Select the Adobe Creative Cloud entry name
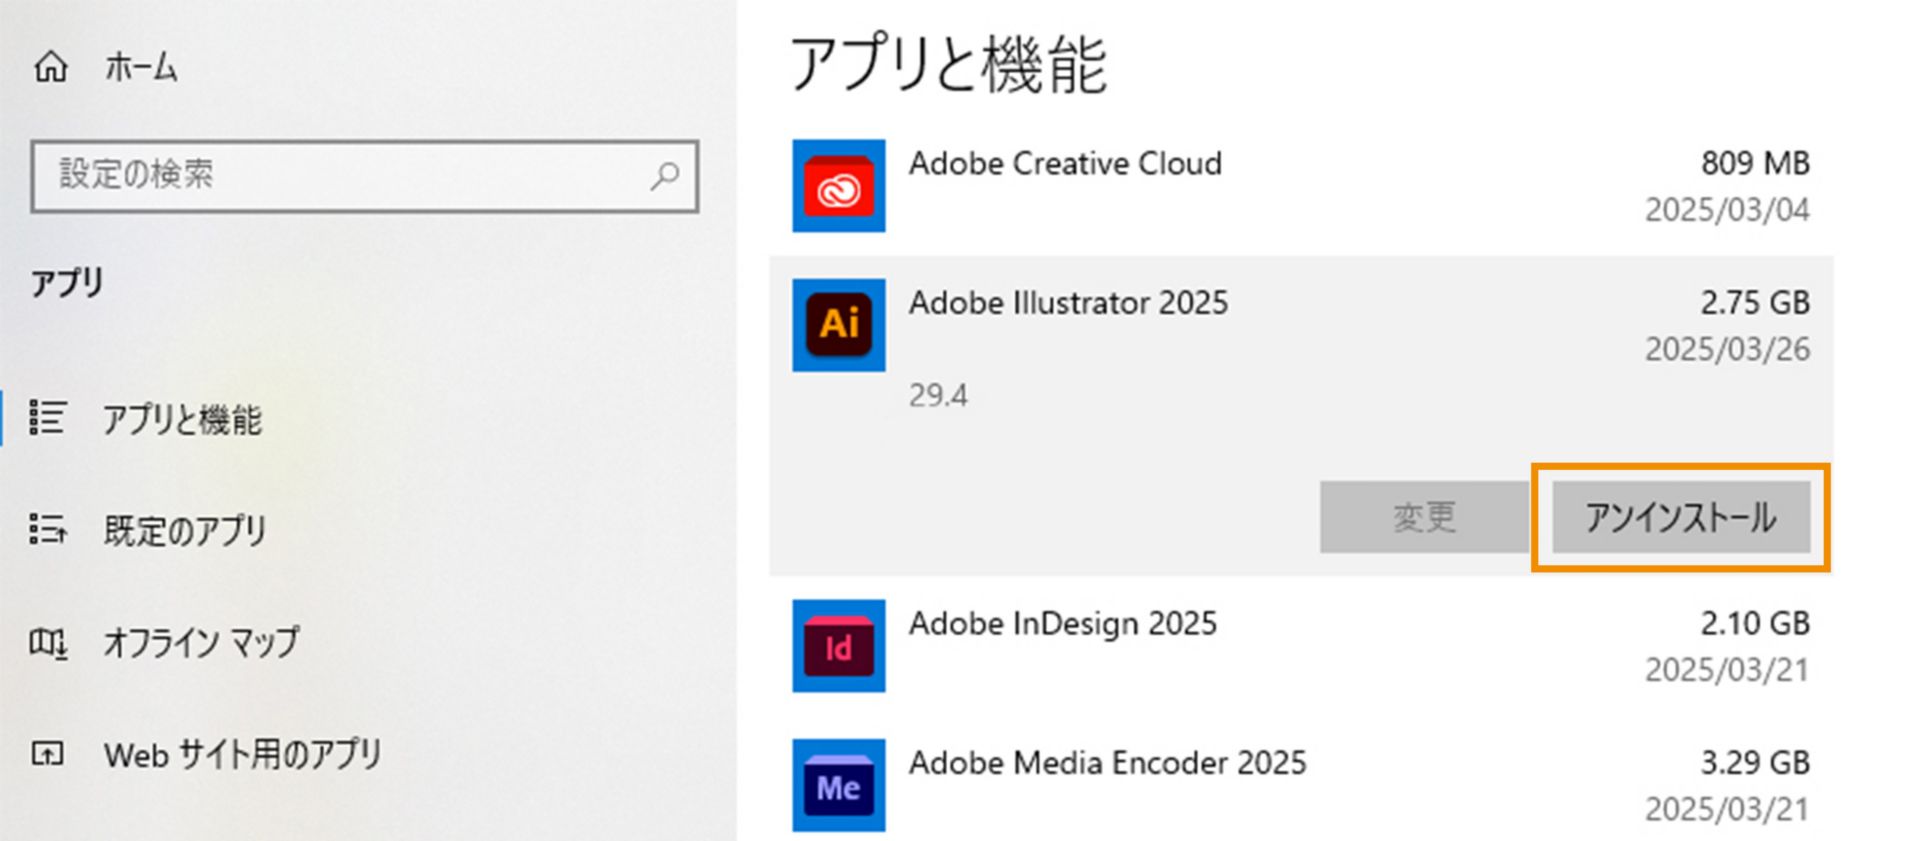This screenshot has width=1920, height=841. coord(1065,163)
